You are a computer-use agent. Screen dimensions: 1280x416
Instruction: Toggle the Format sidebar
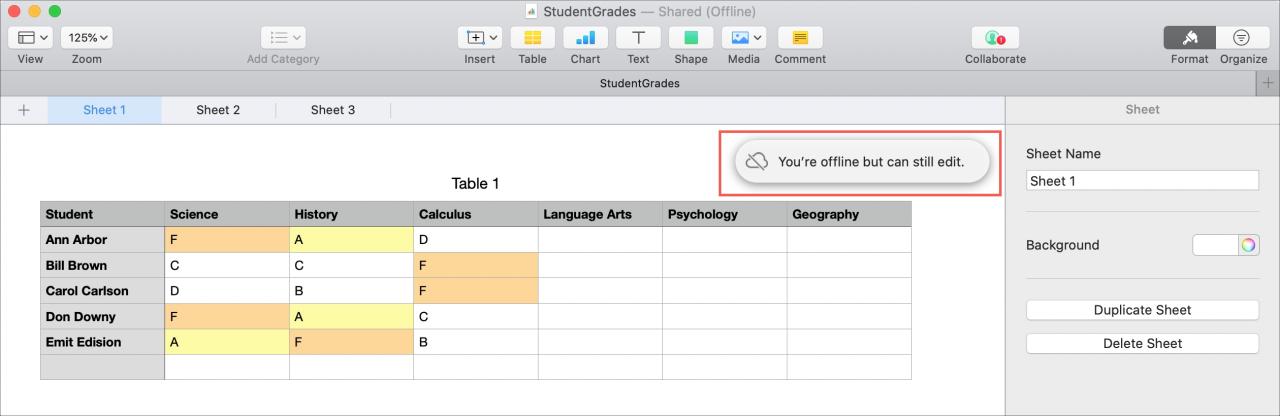click(1190, 38)
